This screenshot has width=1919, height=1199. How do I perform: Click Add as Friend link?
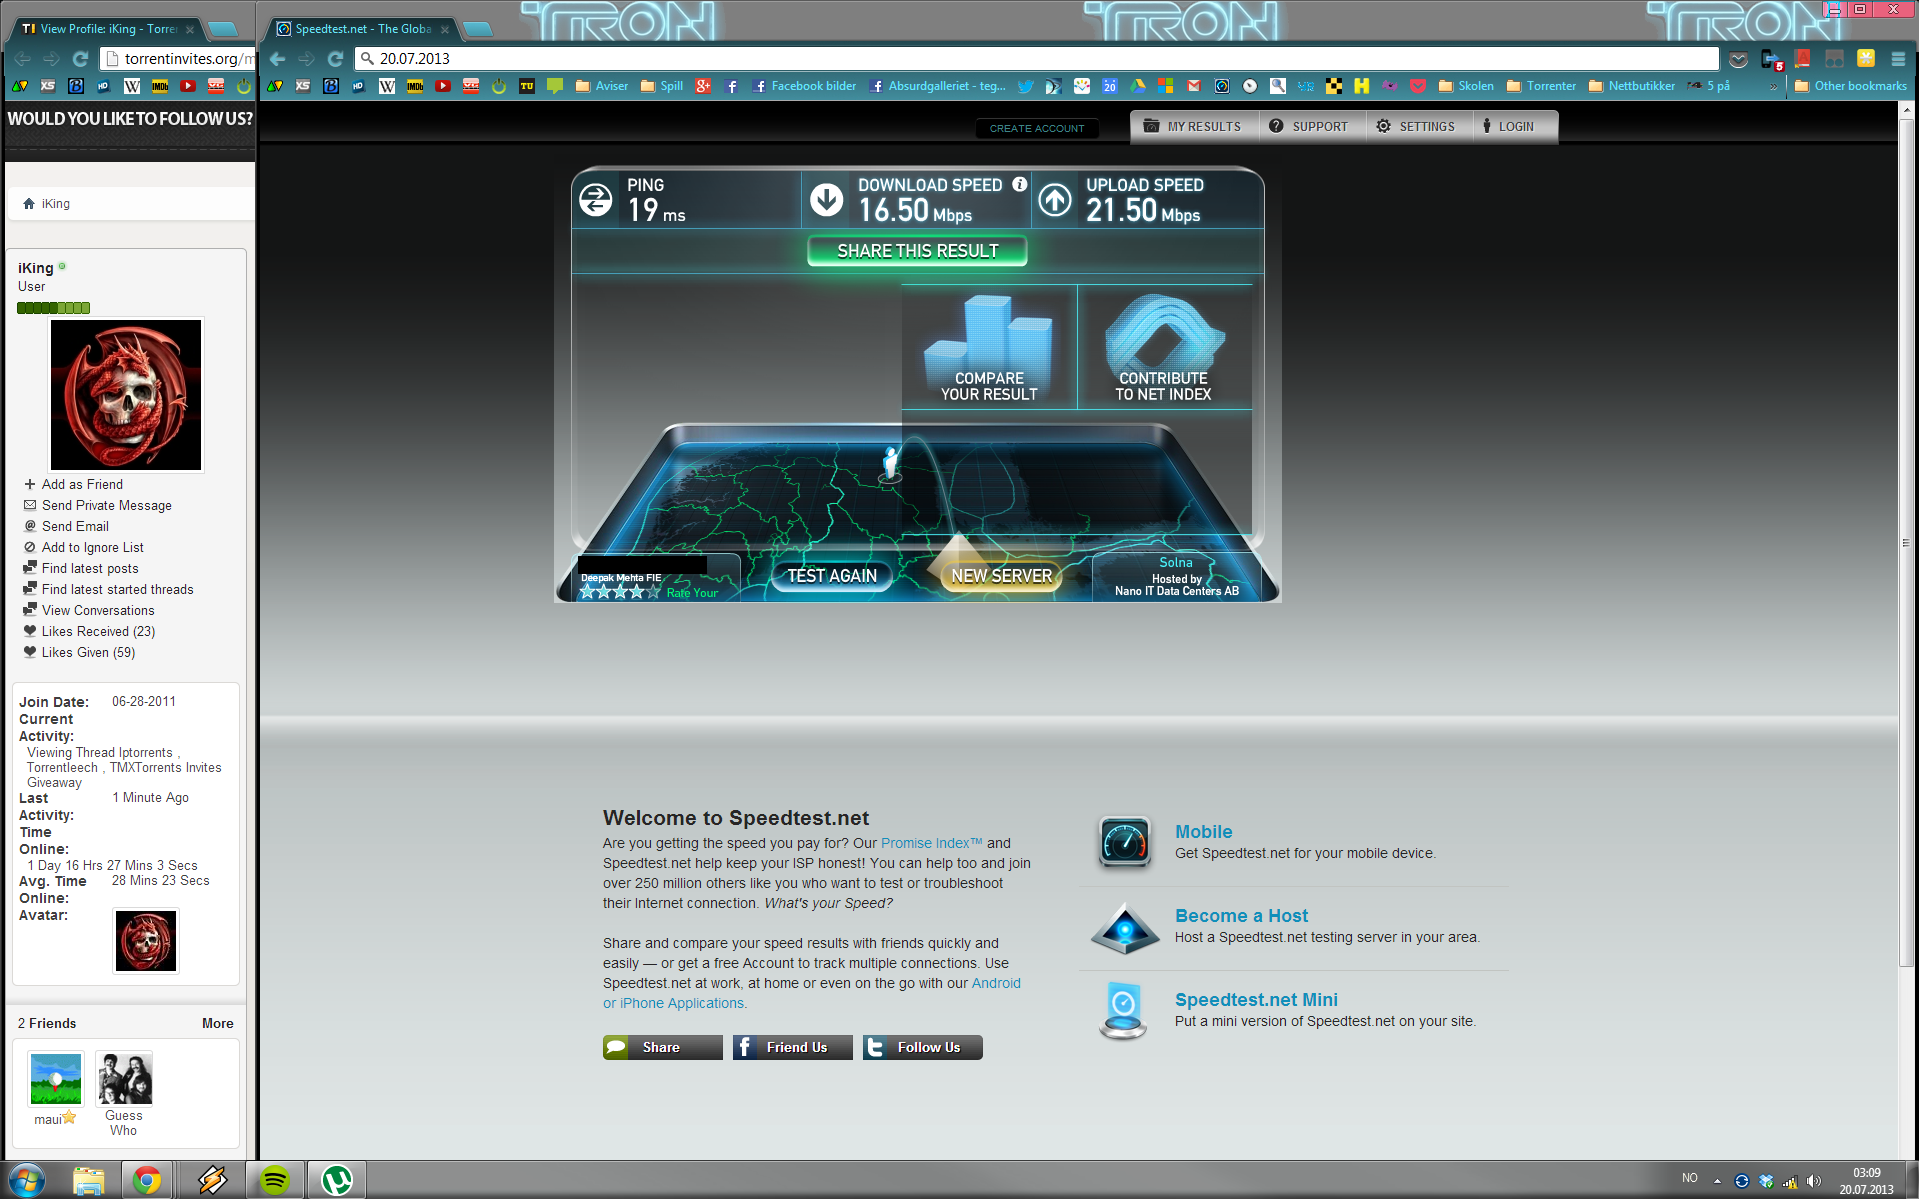[x=82, y=484]
